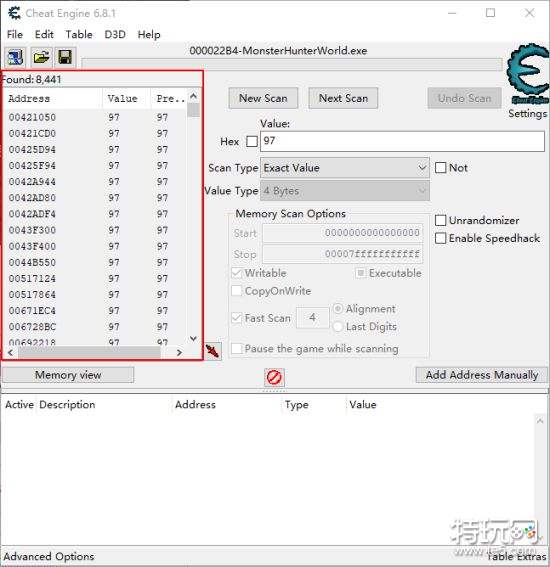Select result address 00421CD0
The height and width of the screenshot is (567, 550).
click(x=32, y=133)
